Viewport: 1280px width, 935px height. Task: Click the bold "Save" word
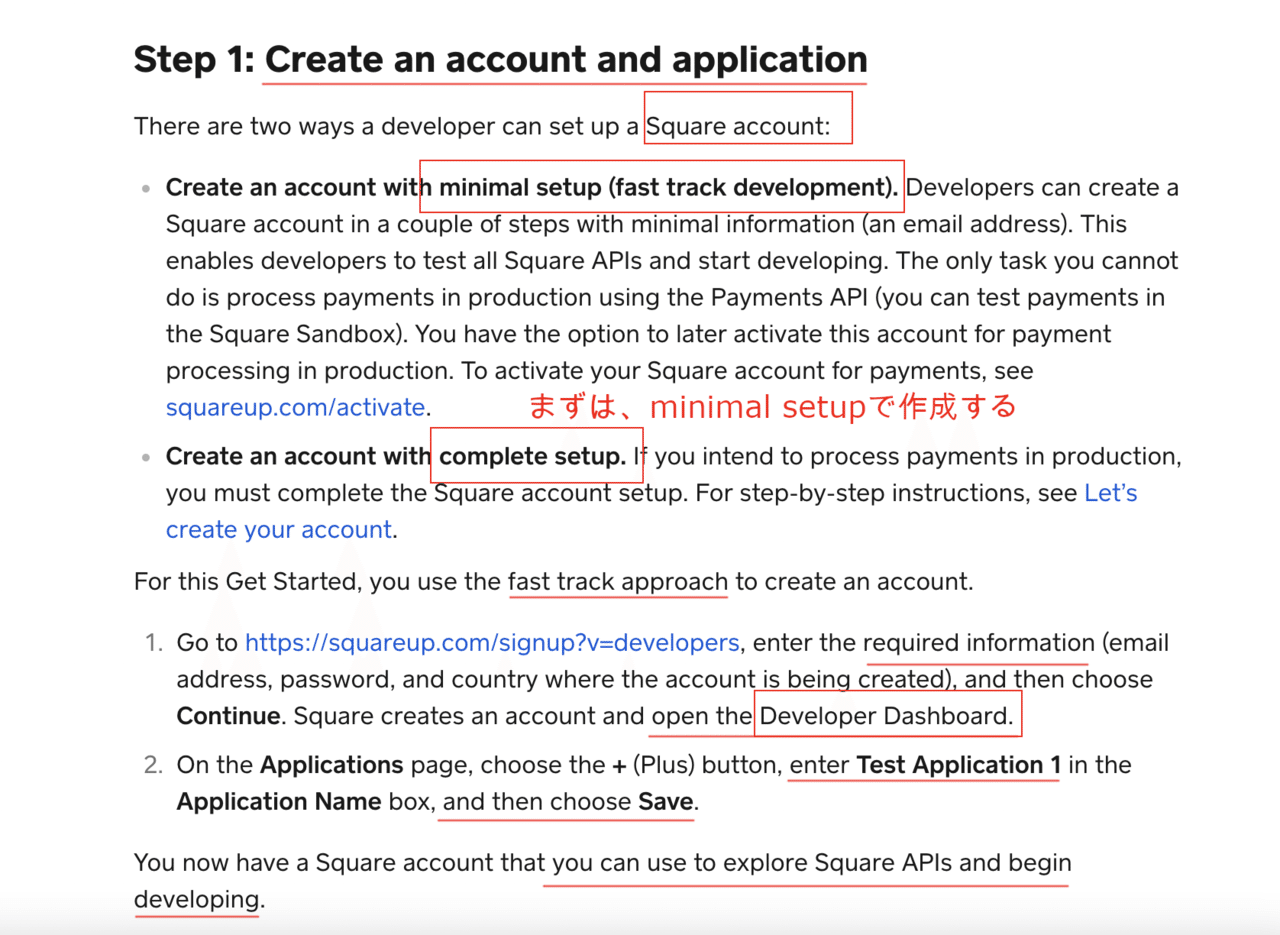tap(666, 802)
